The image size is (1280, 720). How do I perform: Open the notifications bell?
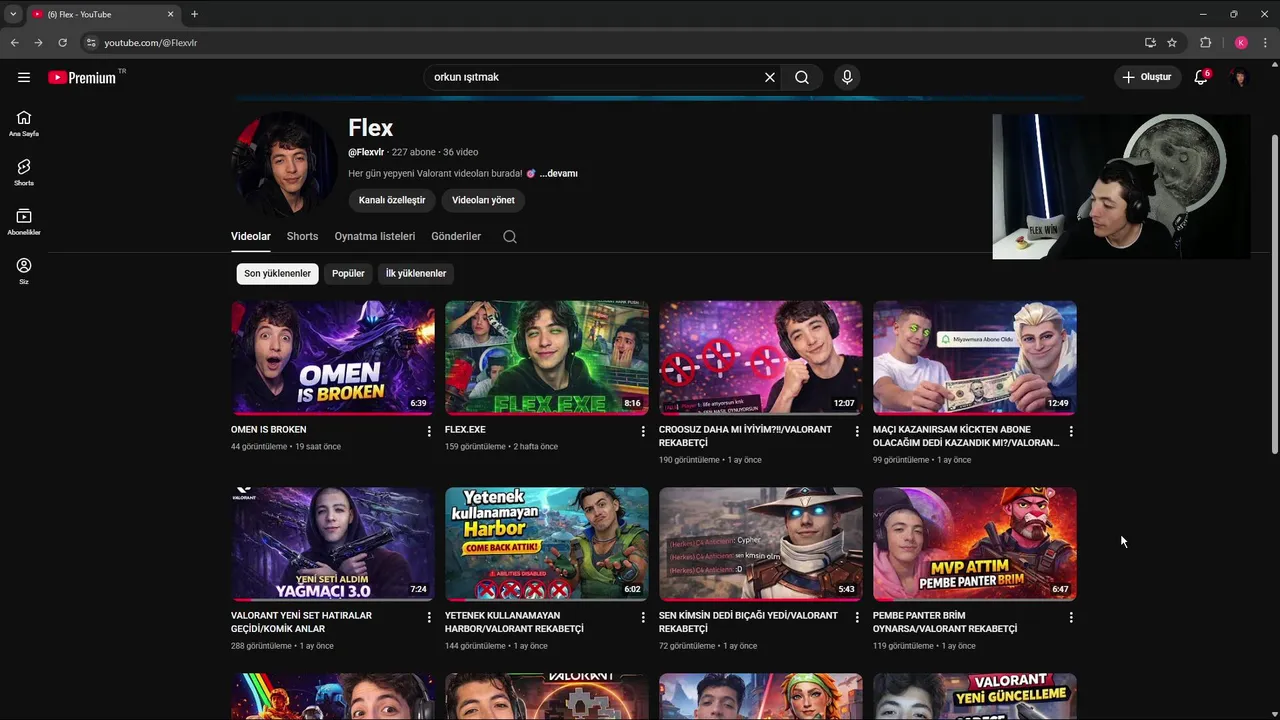(x=1201, y=77)
